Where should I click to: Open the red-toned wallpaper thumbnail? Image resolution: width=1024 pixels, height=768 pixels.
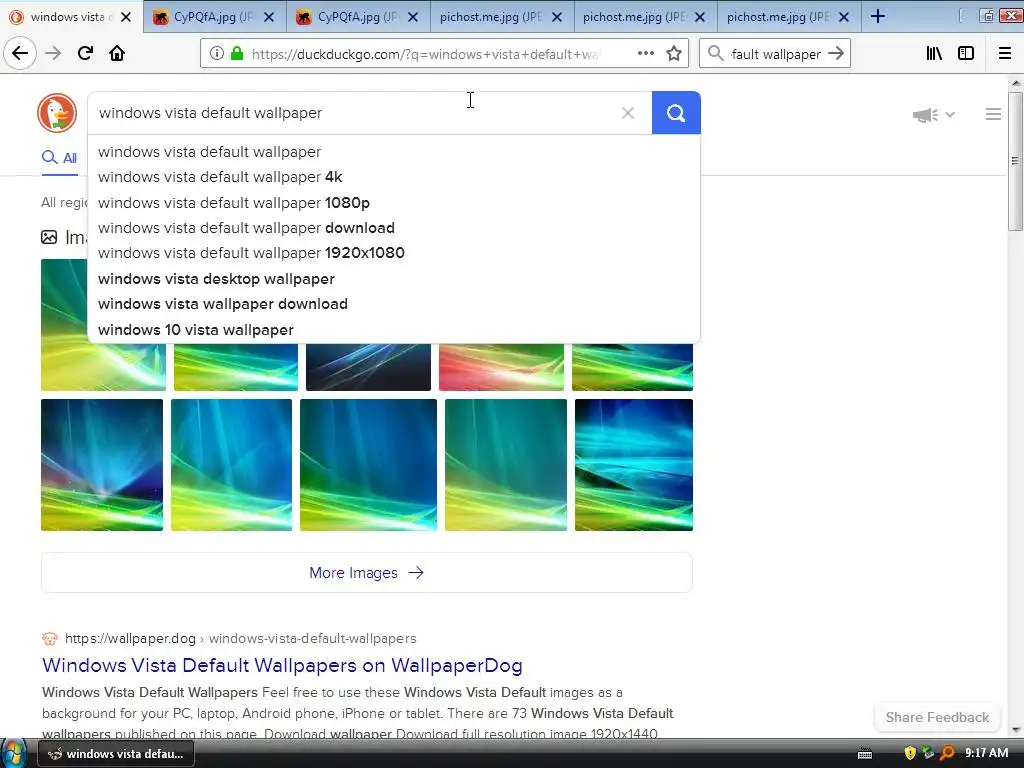click(x=501, y=367)
